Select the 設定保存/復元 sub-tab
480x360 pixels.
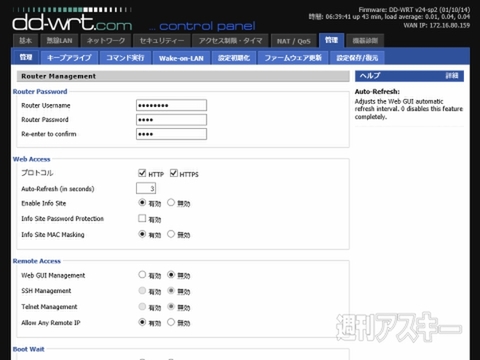357,58
